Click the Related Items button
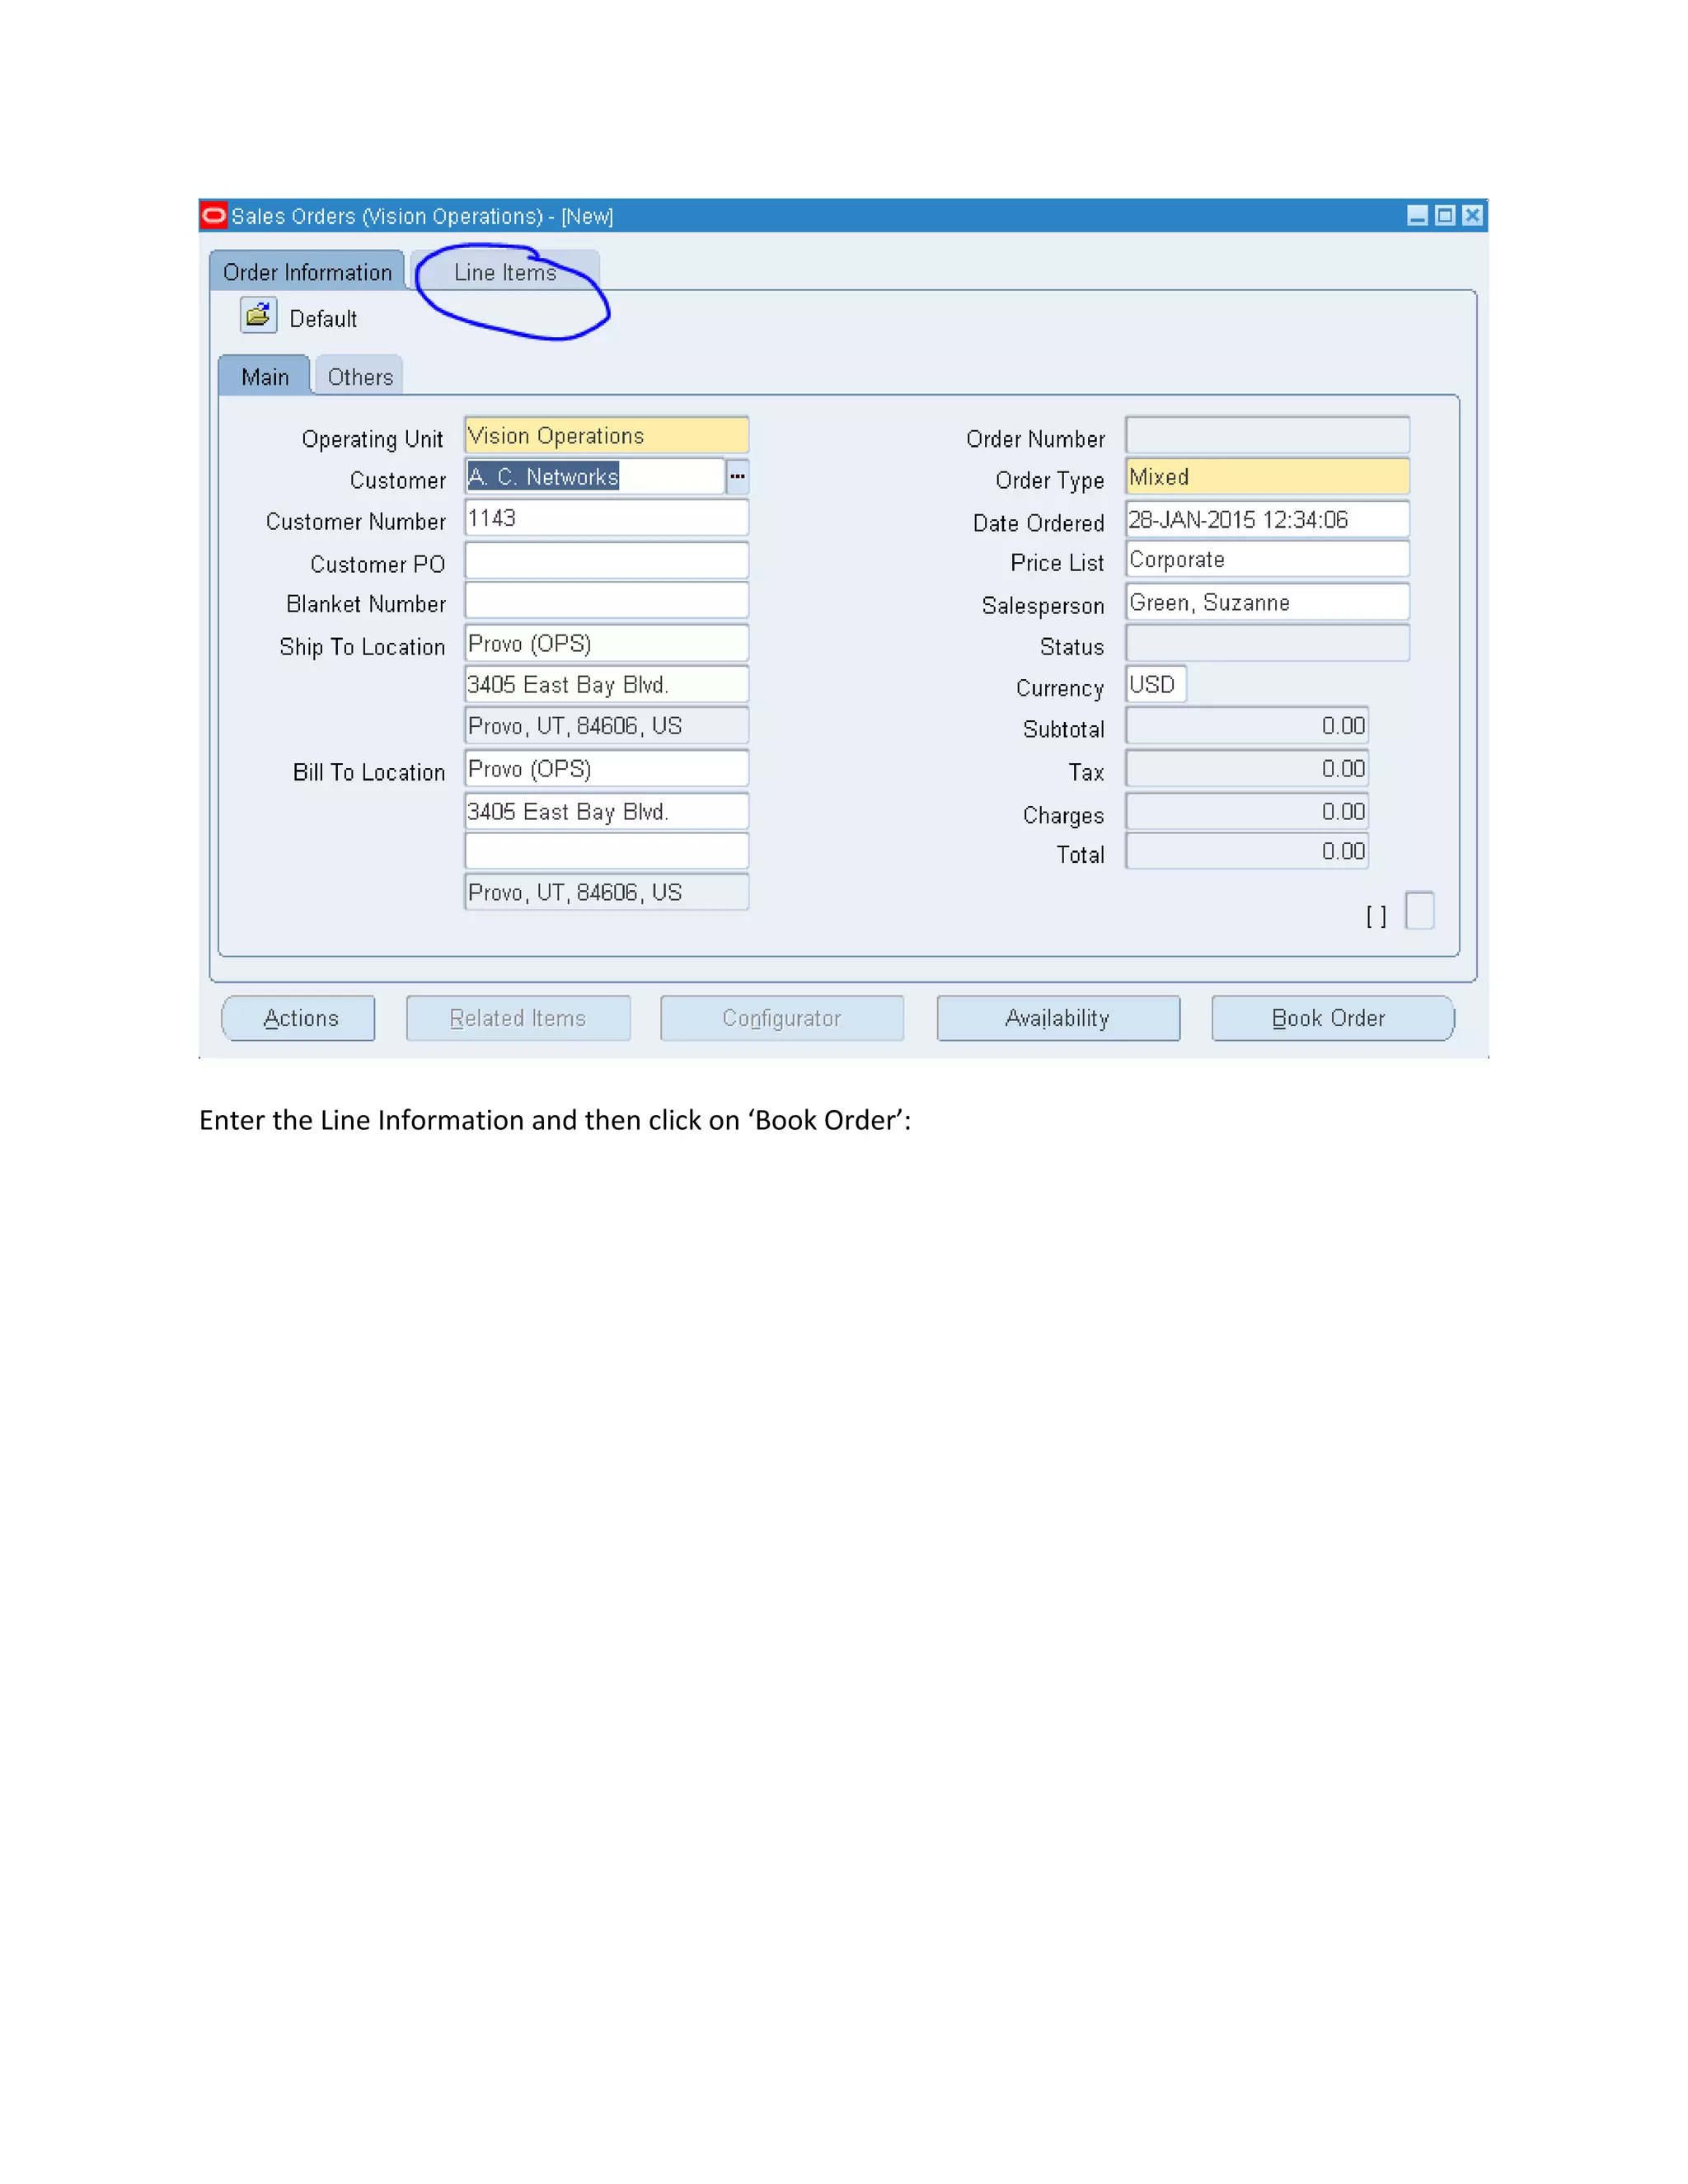1688x2184 pixels. [x=518, y=1018]
